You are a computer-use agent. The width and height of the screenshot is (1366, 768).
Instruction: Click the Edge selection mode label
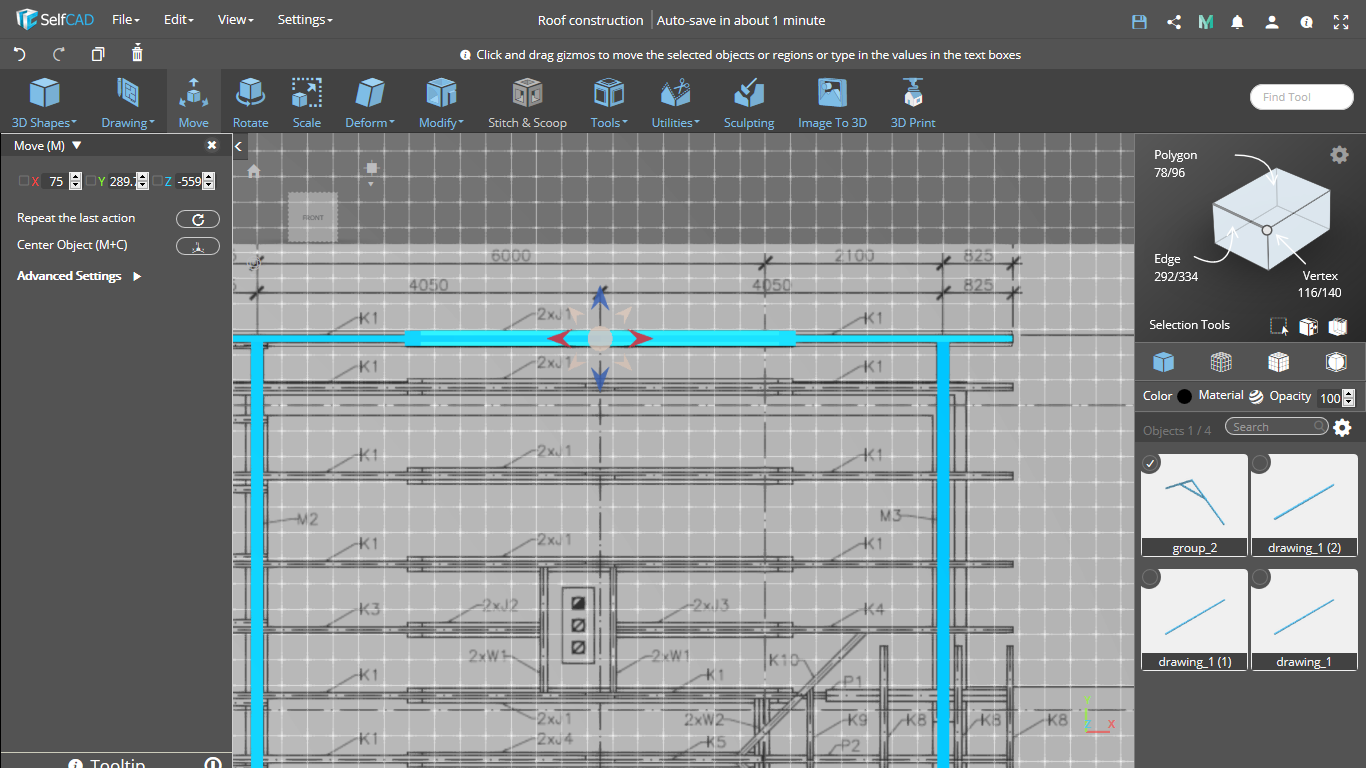coord(1167,259)
